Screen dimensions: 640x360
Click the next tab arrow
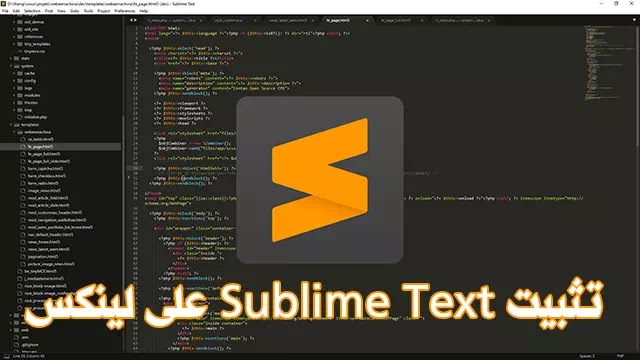(x=136, y=20)
